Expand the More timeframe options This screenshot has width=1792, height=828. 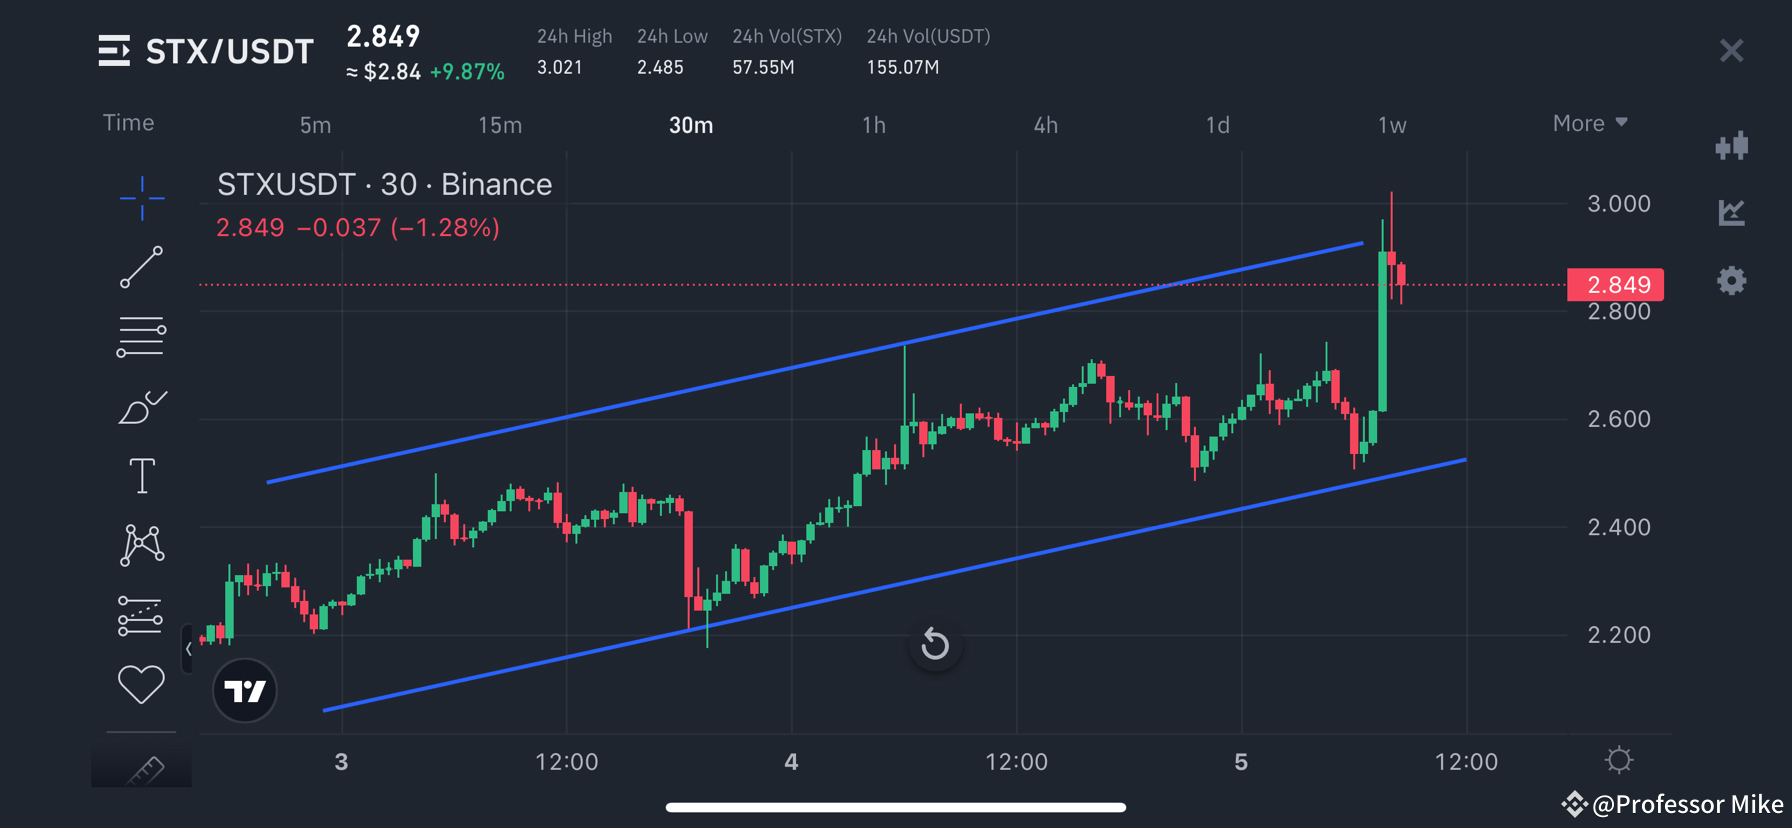[1588, 122]
